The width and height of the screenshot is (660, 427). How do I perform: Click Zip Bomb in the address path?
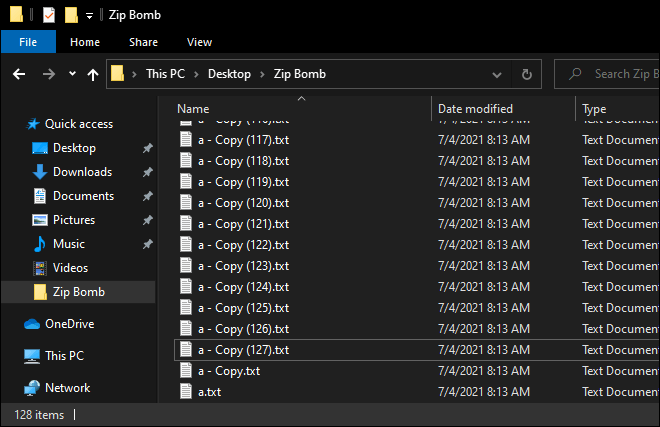300,74
